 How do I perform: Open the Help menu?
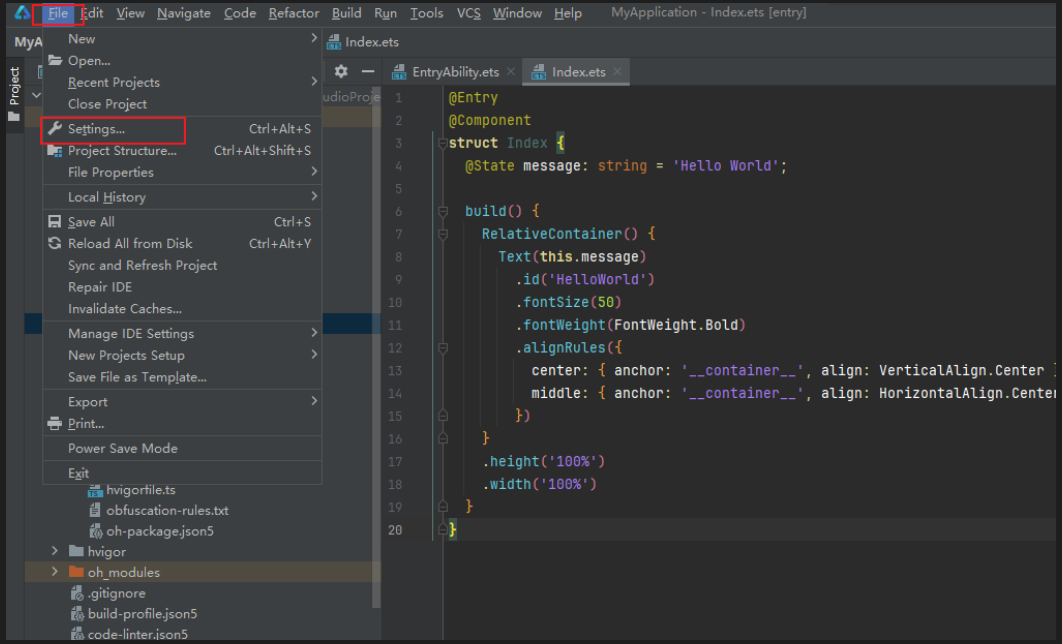coord(568,14)
